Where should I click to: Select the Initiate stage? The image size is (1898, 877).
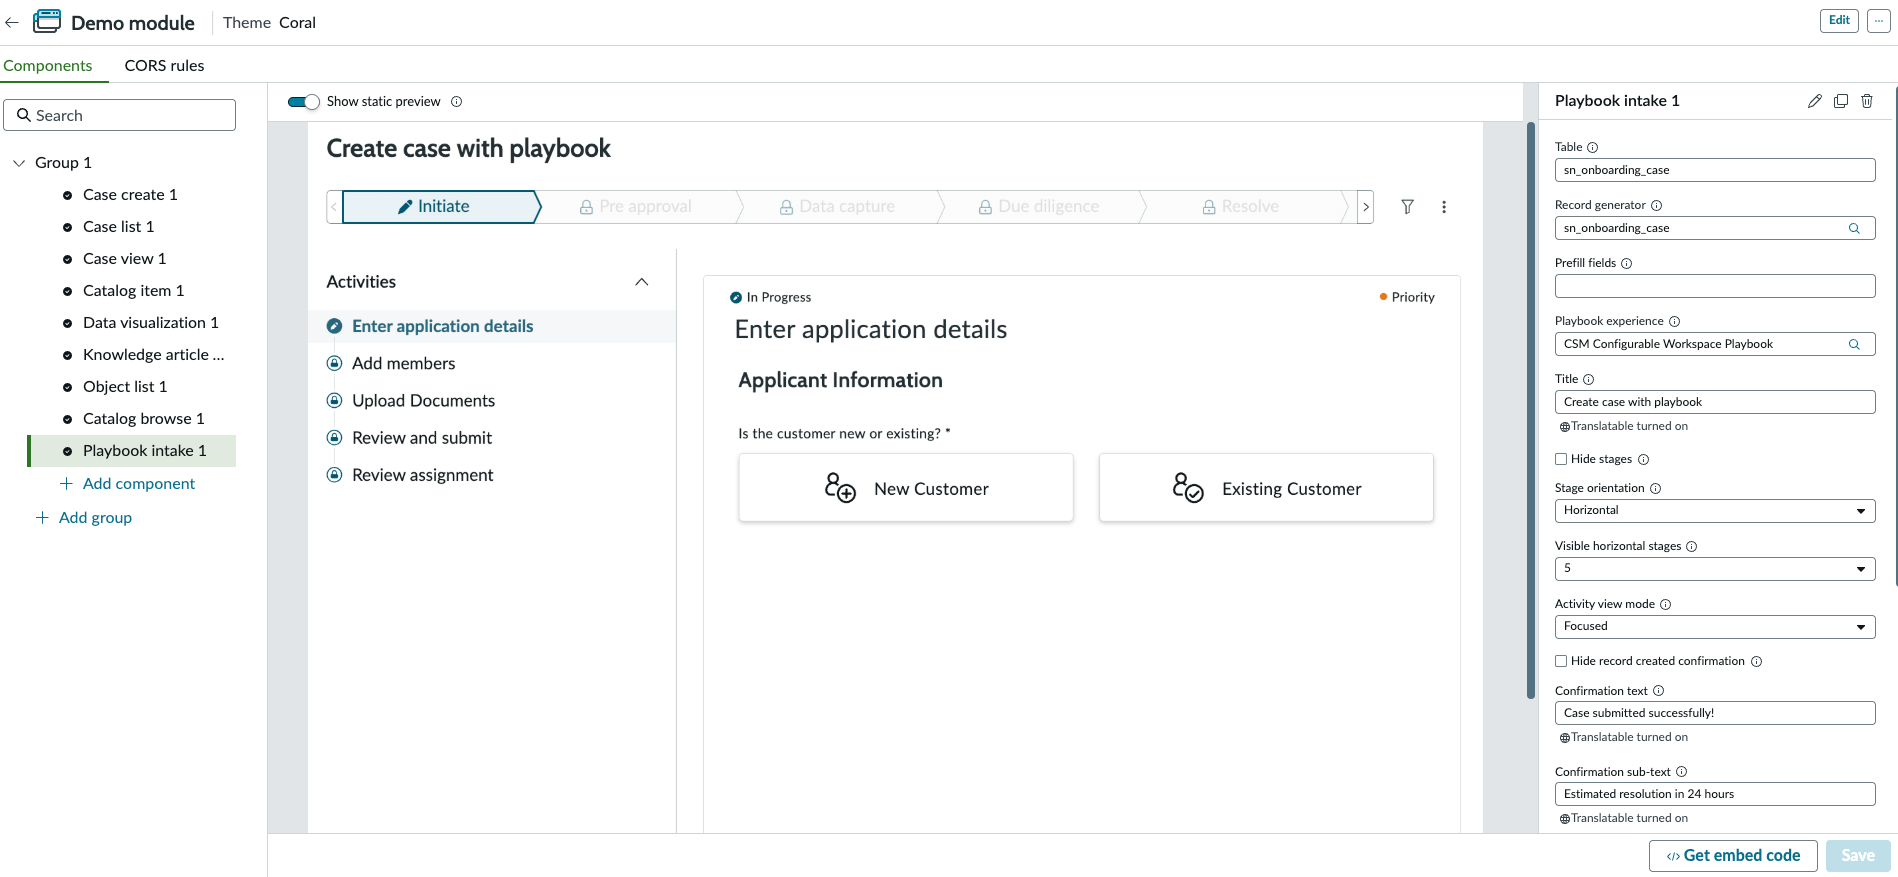[x=441, y=207]
